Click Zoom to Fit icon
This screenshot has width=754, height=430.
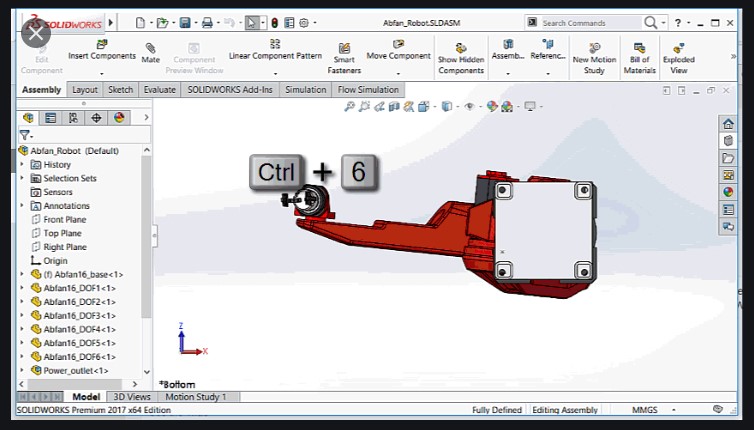pyautogui.click(x=350, y=106)
